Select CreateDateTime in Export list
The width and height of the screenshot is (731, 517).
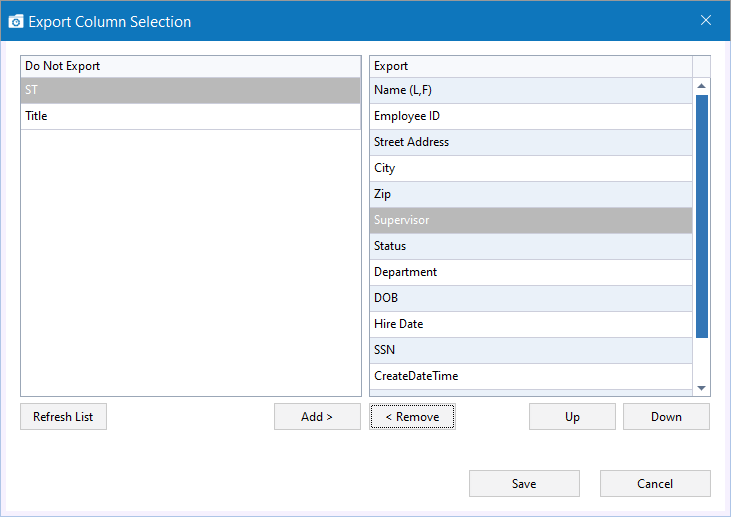(x=531, y=376)
